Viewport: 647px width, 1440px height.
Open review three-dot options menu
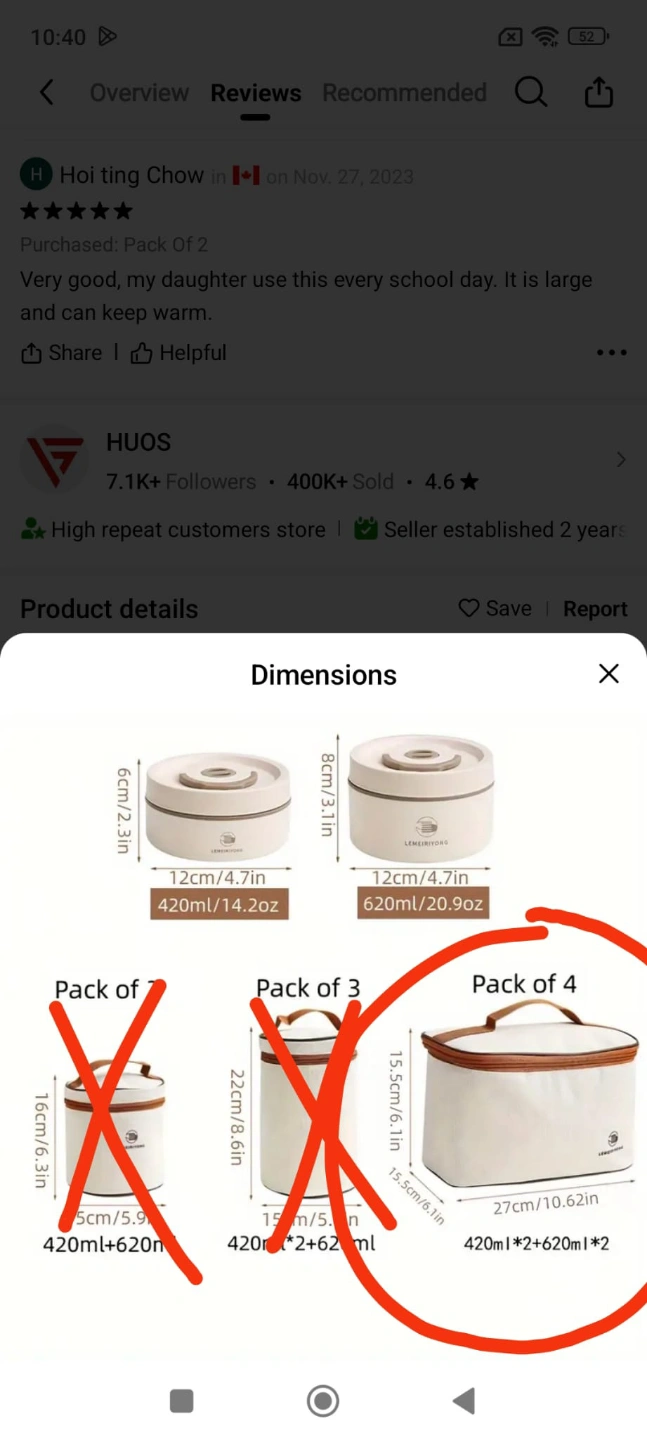coord(611,353)
